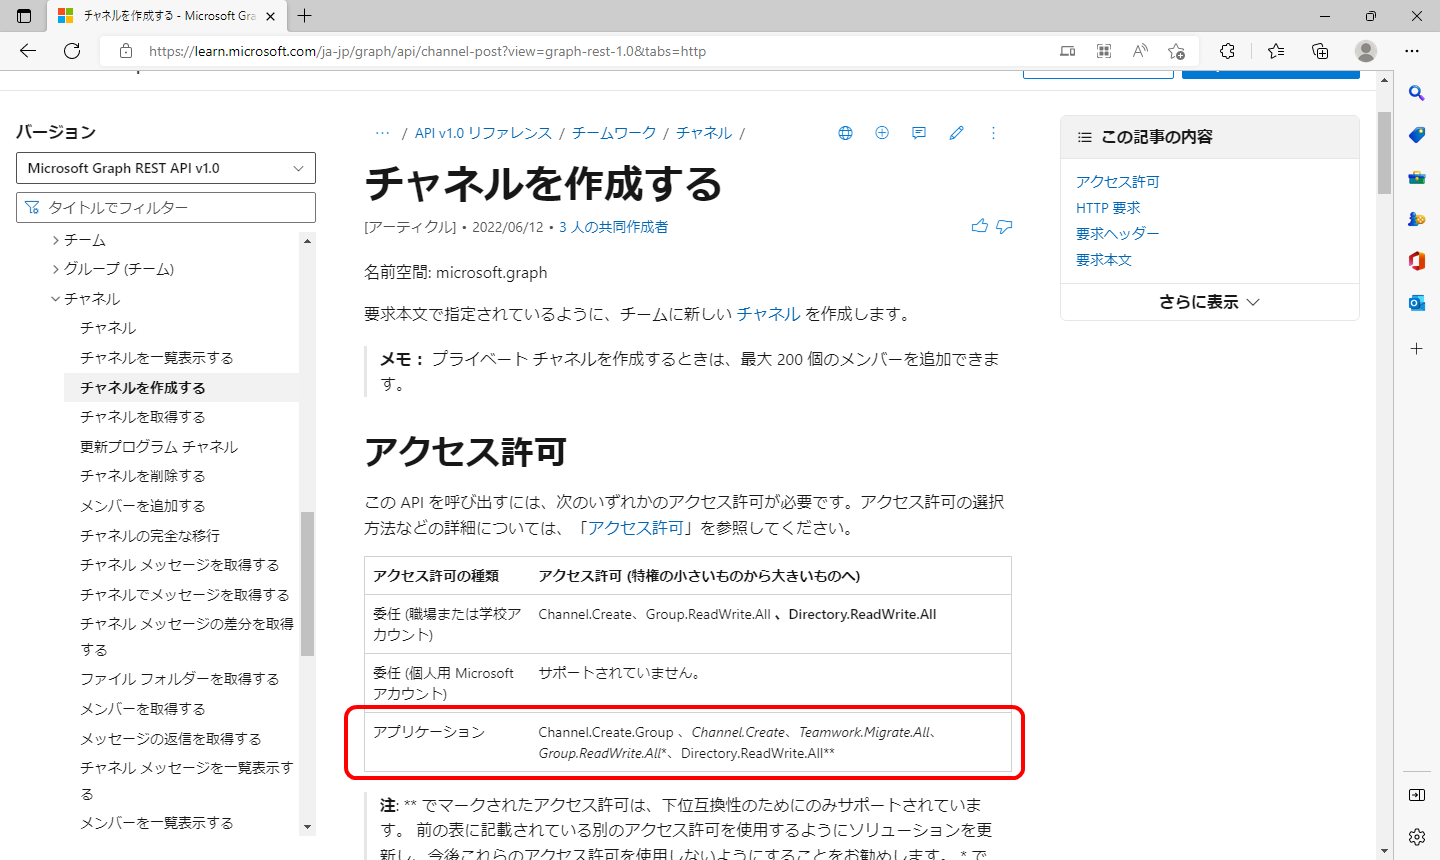Jump to 要求ヘッダー in article contents
Screen dimensions: 1440x860
(x=1118, y=234)
